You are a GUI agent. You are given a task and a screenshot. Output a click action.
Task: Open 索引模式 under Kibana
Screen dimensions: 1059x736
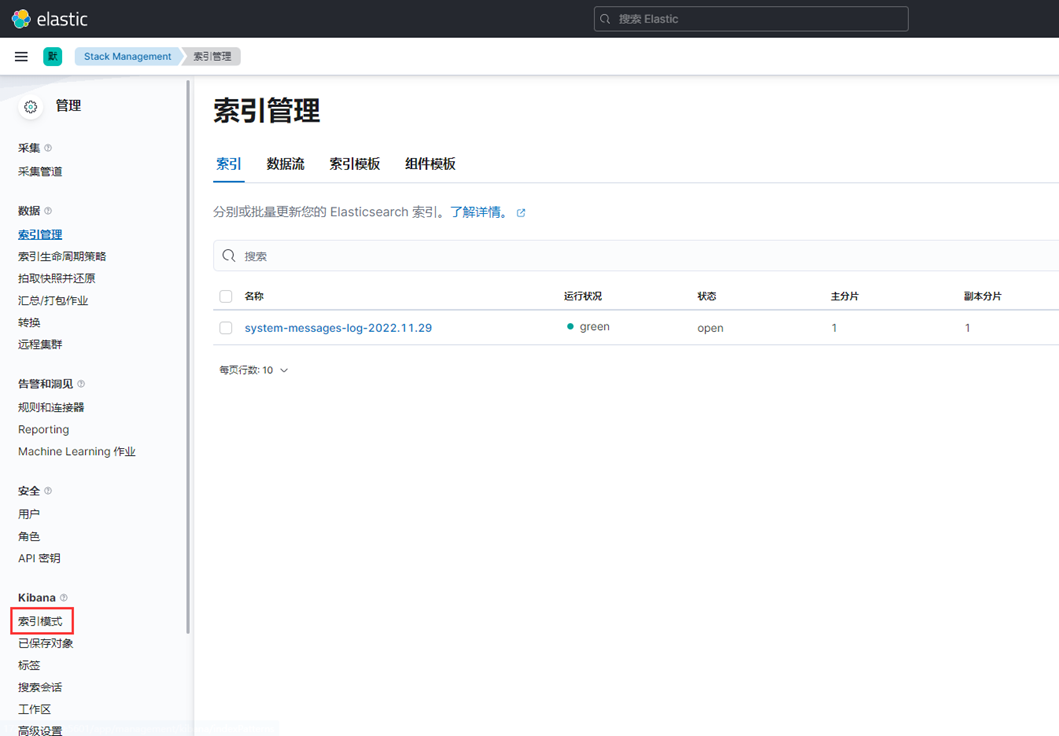[40, 621]
